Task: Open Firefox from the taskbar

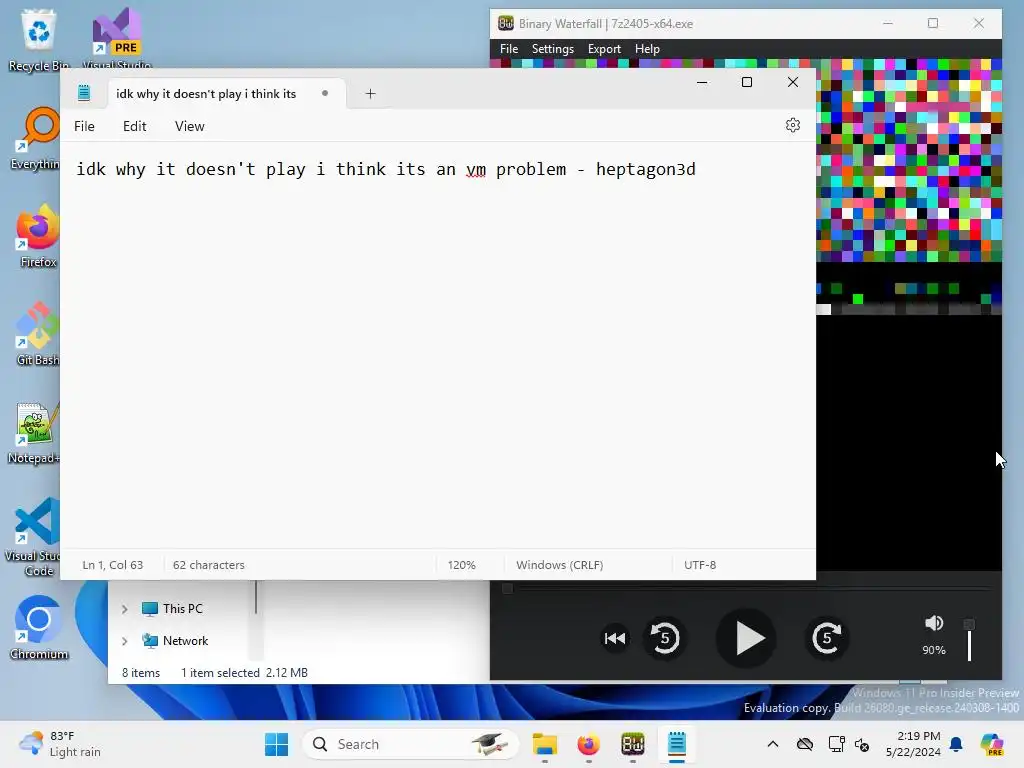Action: tap(588, 744)
